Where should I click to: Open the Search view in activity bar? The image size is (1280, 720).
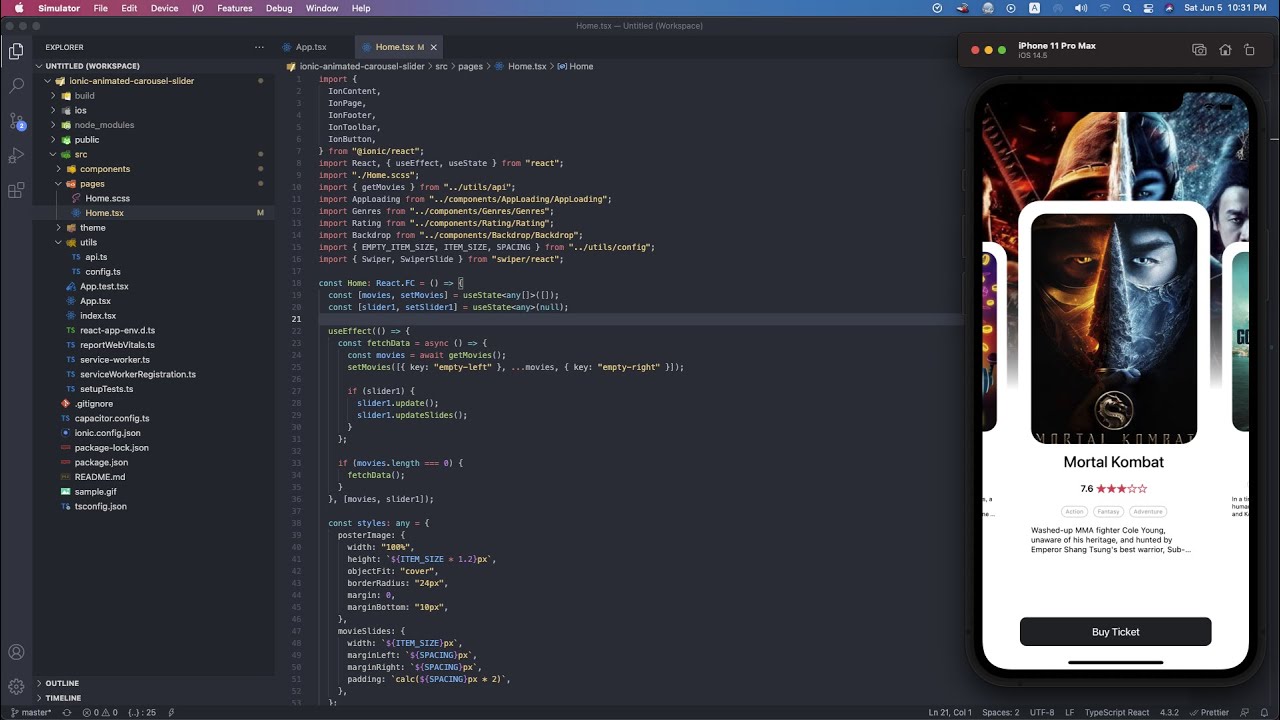16,87
